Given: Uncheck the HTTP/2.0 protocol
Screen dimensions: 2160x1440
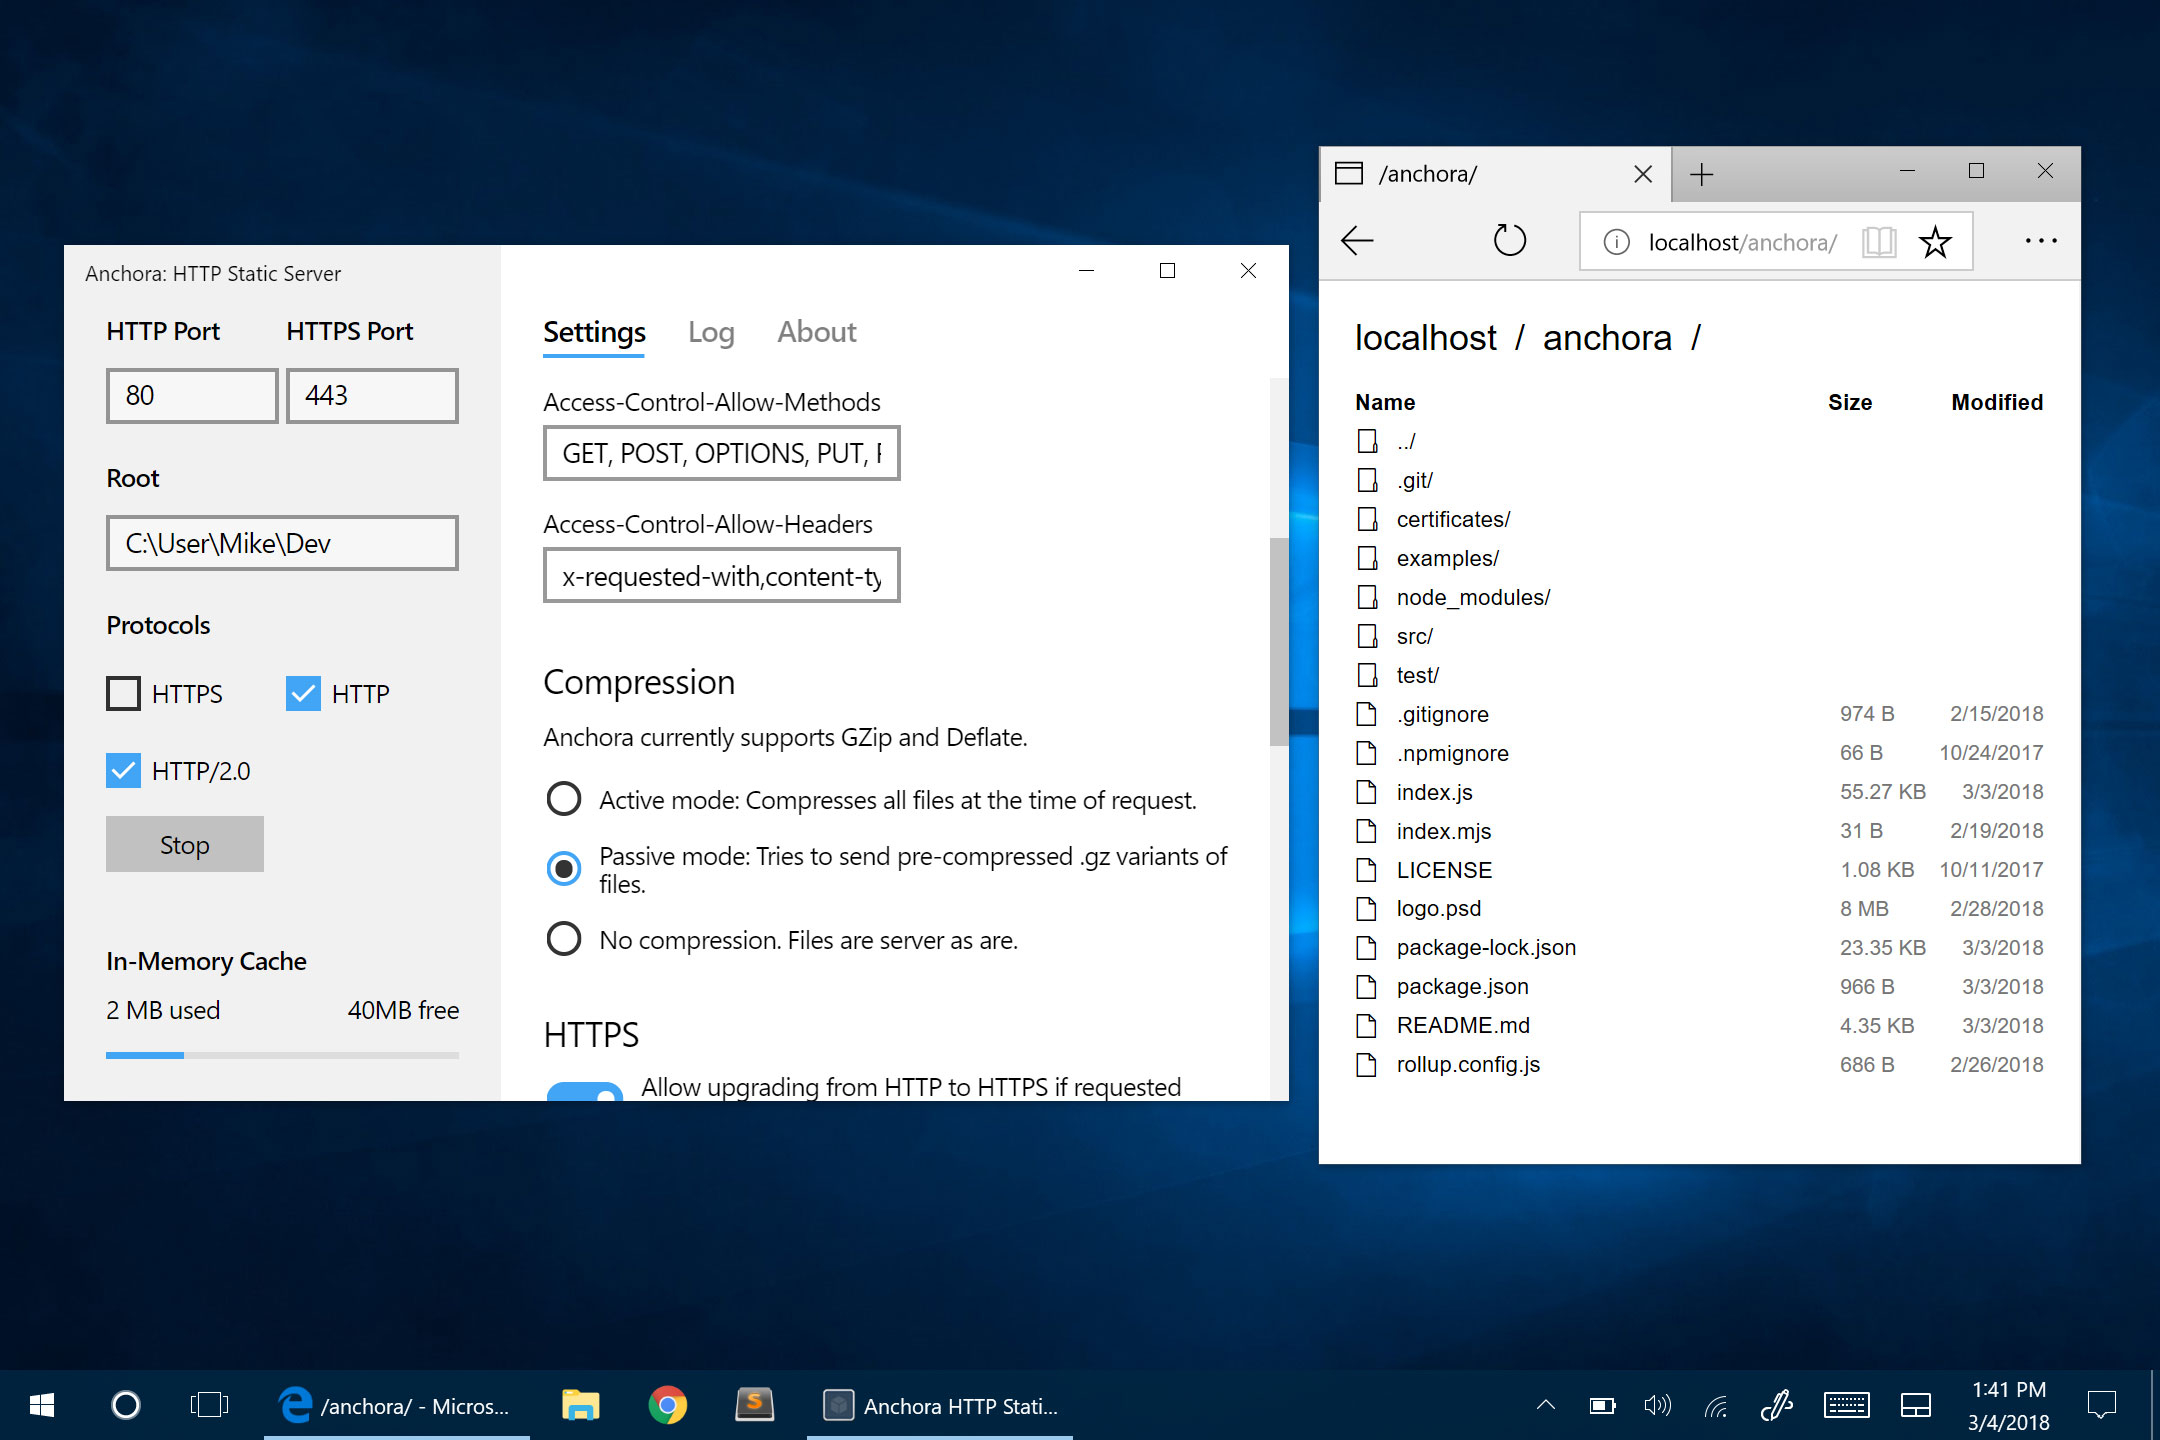Looking at the screenshot, I should pyautogui.click(x=124, y=770).
